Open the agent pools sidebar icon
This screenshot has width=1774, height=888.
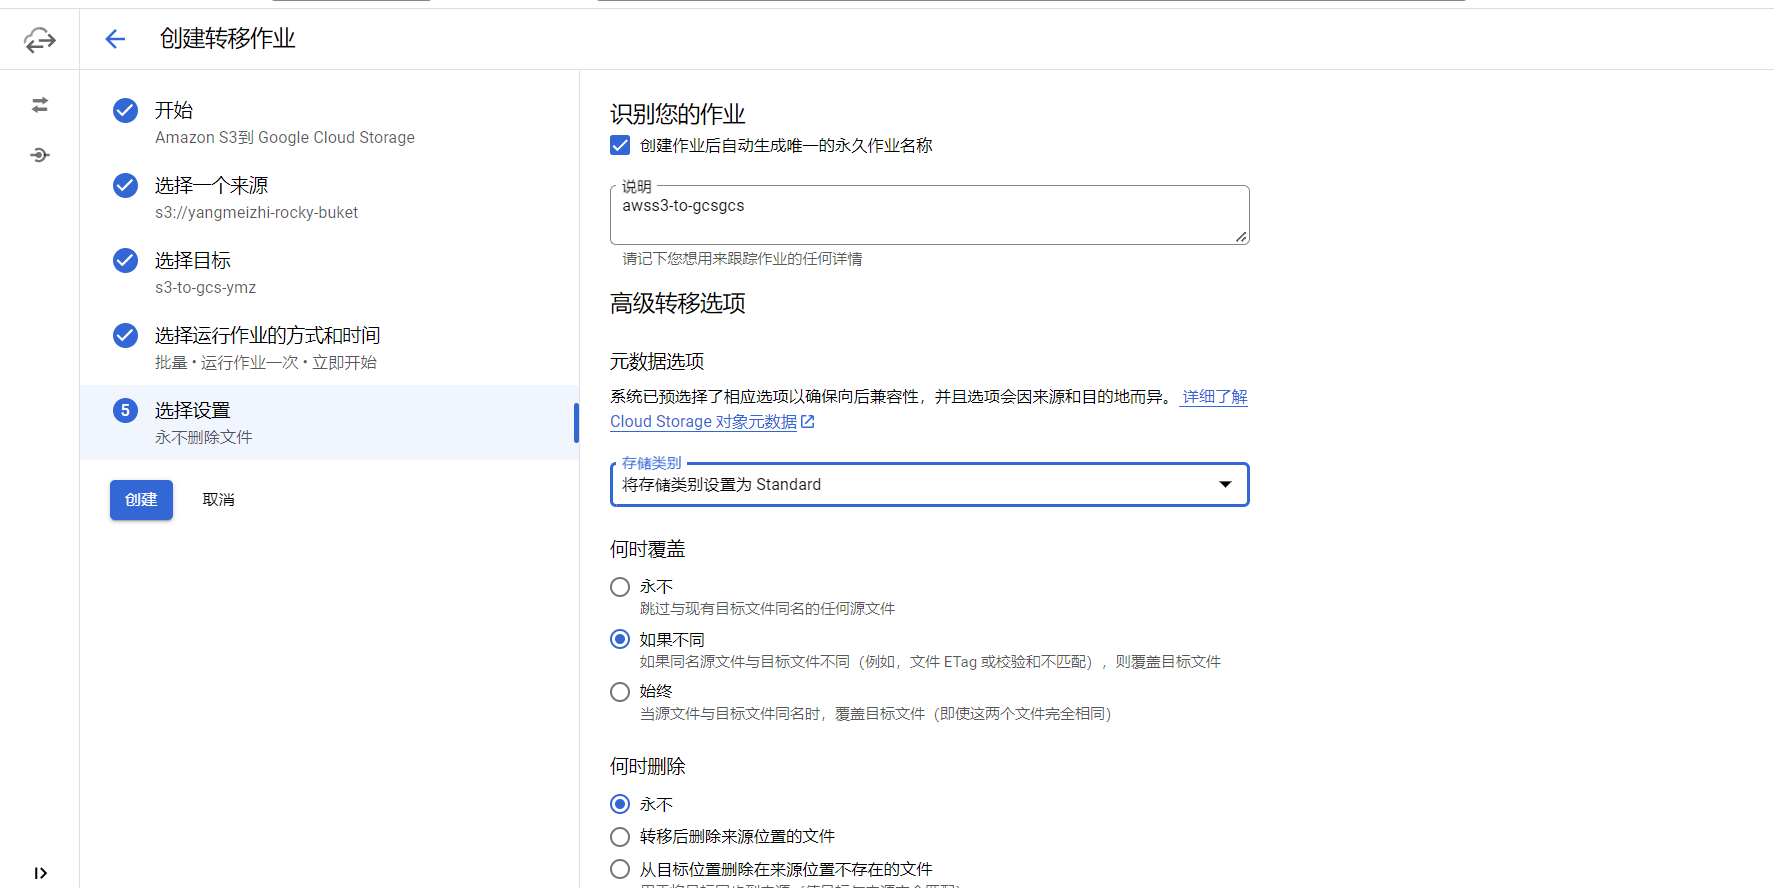click(x=40, y=155)
